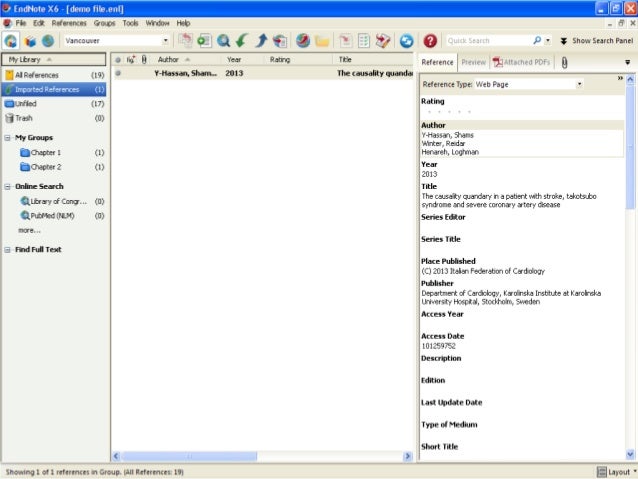Open the Help menu
638x479 pixels.
pos(183,23)
